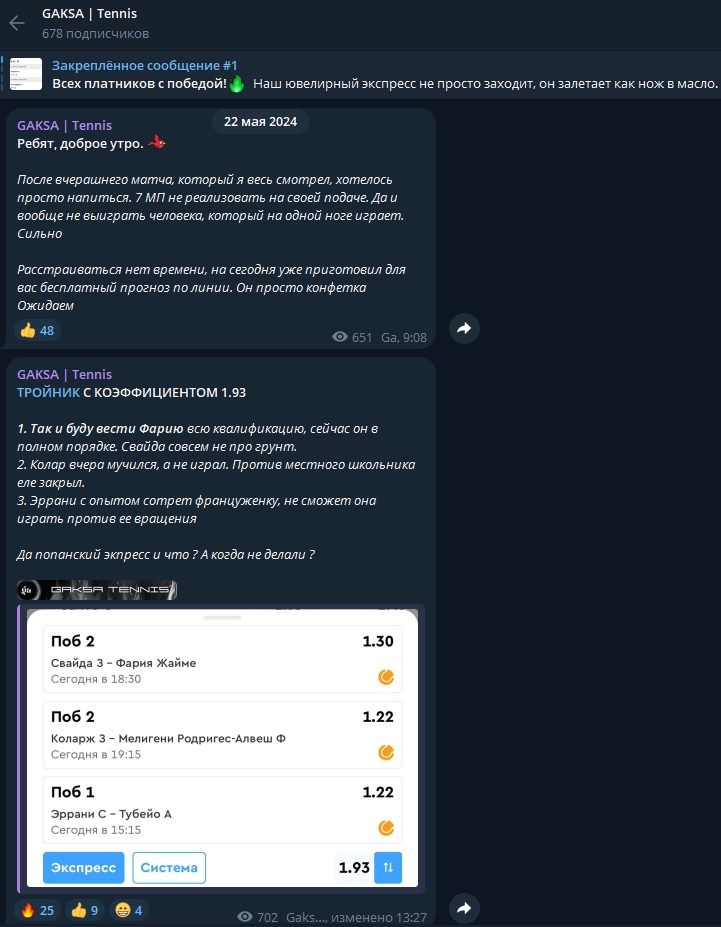This screenshot has height=927, width=721.
Task: Add the grinning face reaction showing 4
Action: click(x=129, y=910)
